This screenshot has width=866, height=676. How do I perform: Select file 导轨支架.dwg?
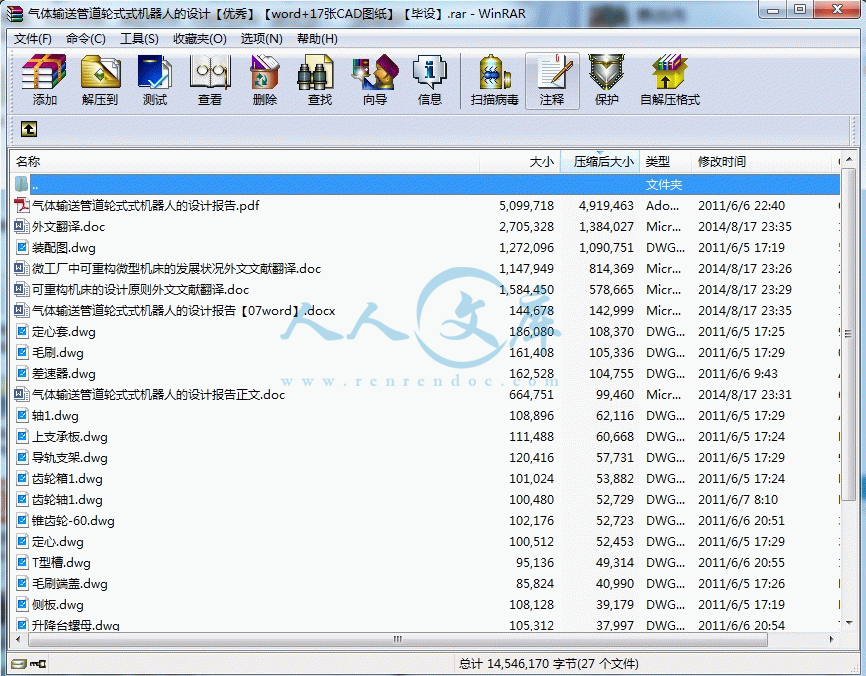(x=70, y=457)
